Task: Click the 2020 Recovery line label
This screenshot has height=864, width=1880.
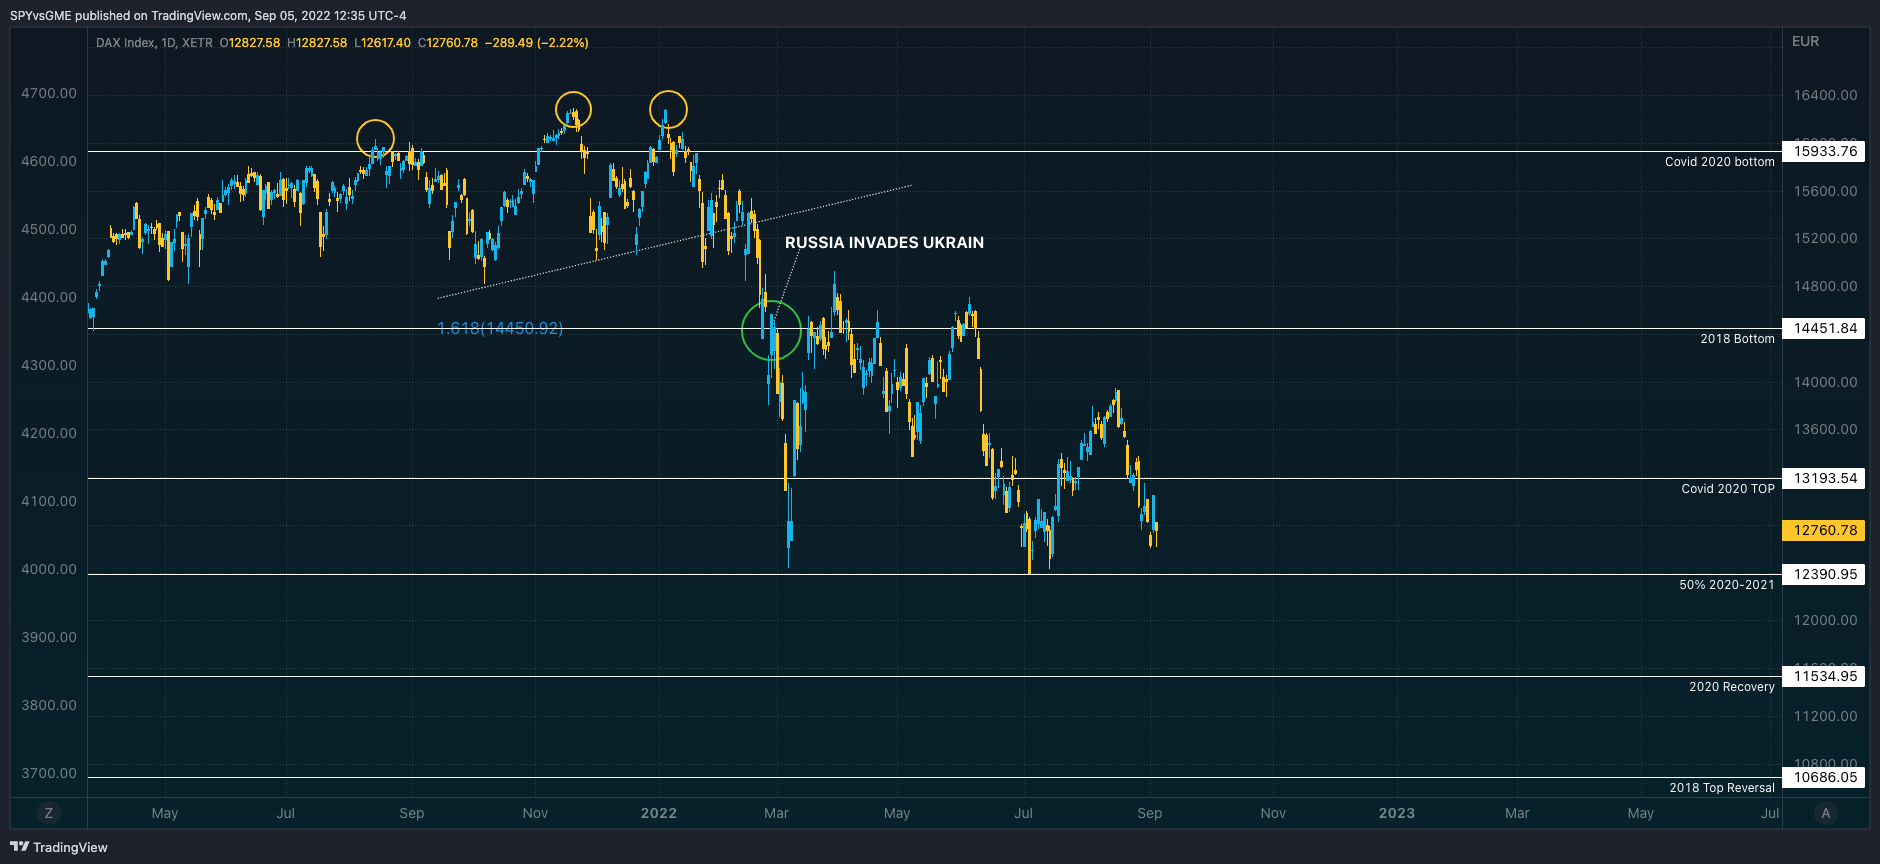Action: coord(1731,686)
